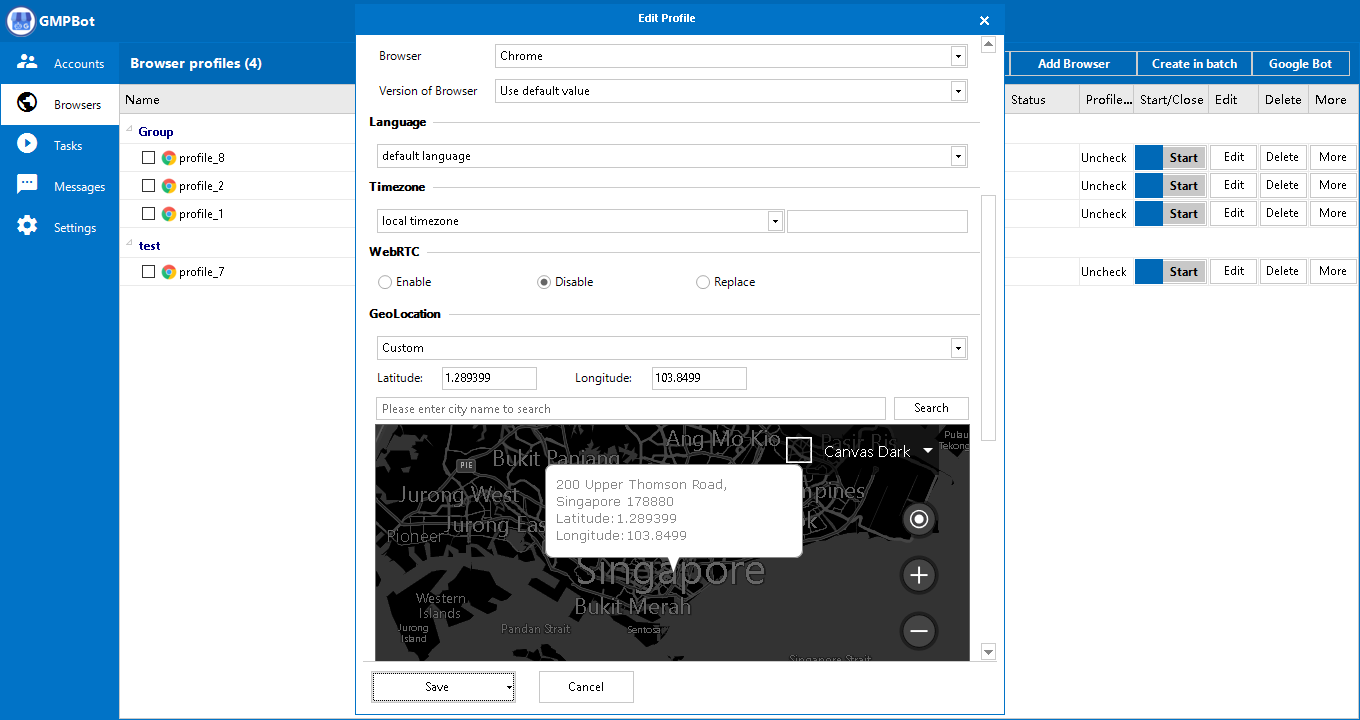Open the local timezone dropdown

775,221
